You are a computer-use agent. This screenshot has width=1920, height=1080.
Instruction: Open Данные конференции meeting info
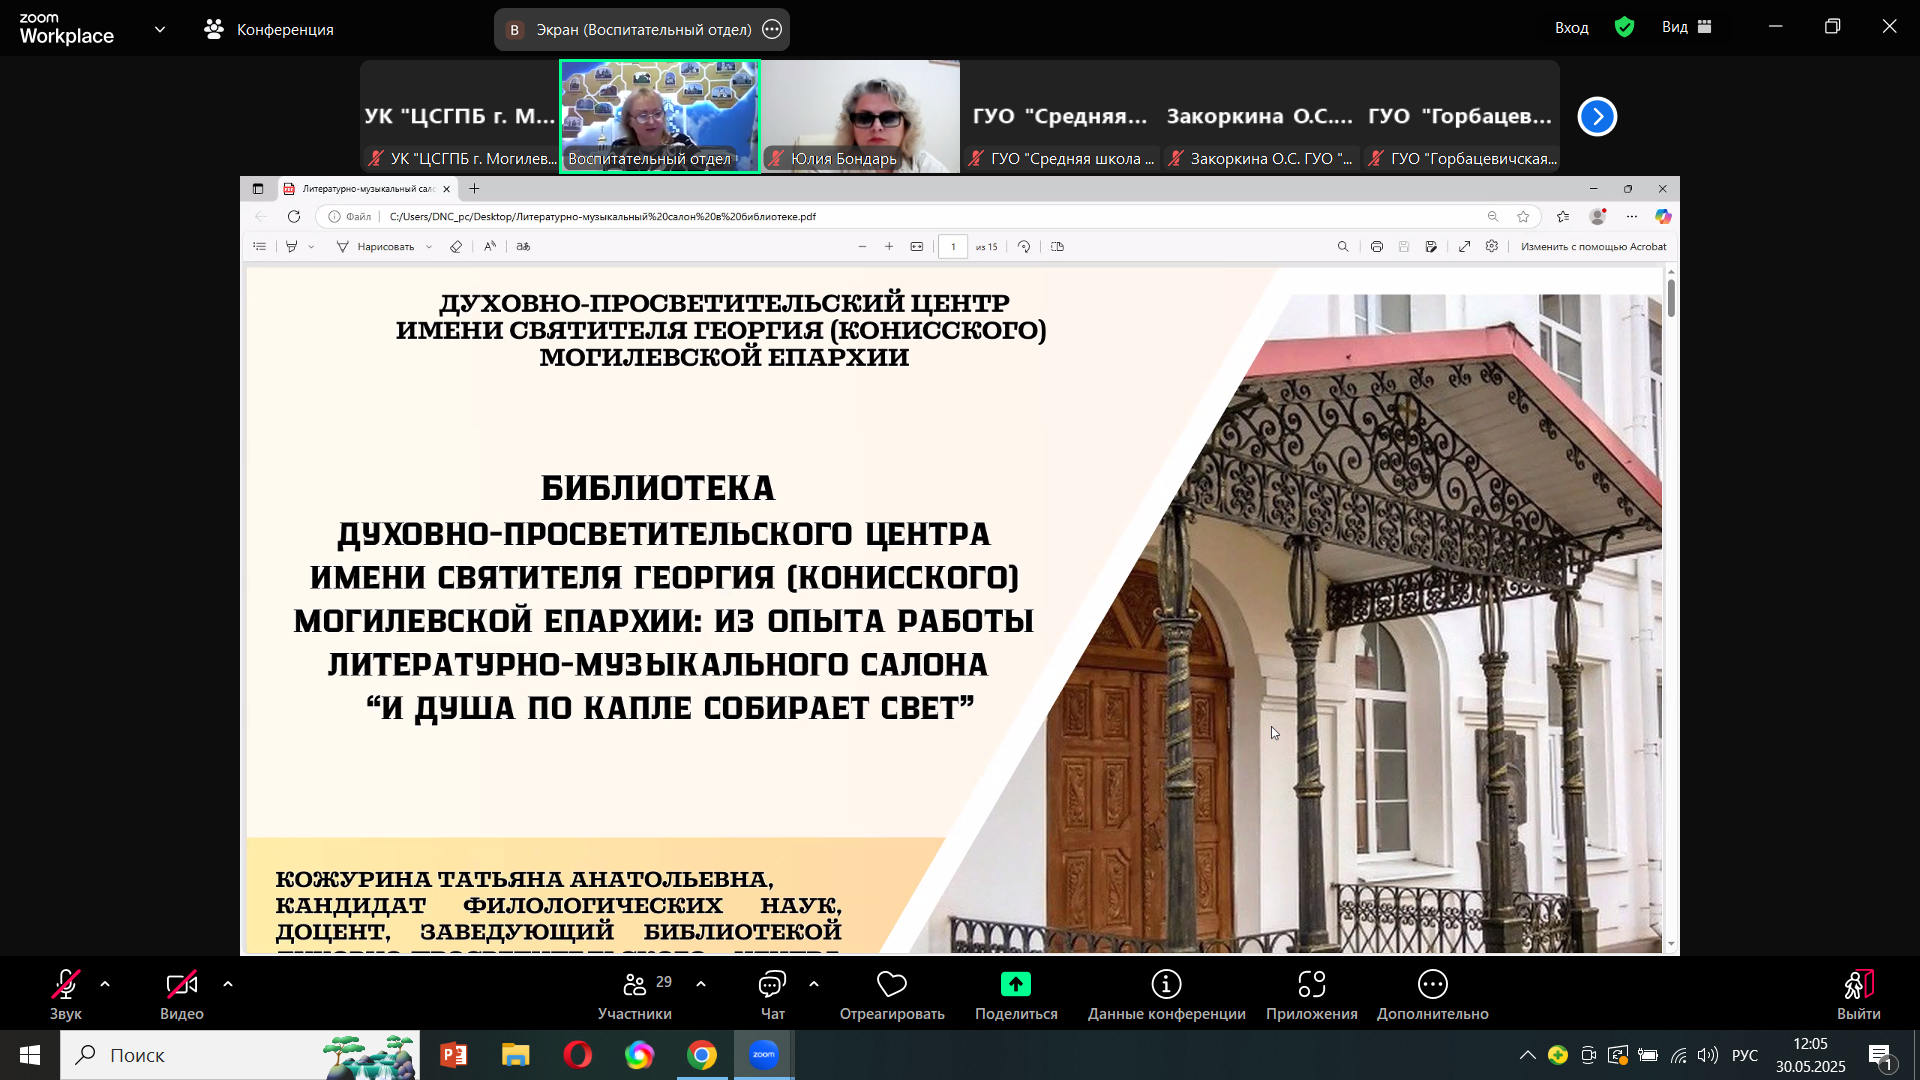click(x=1167, y=994)
